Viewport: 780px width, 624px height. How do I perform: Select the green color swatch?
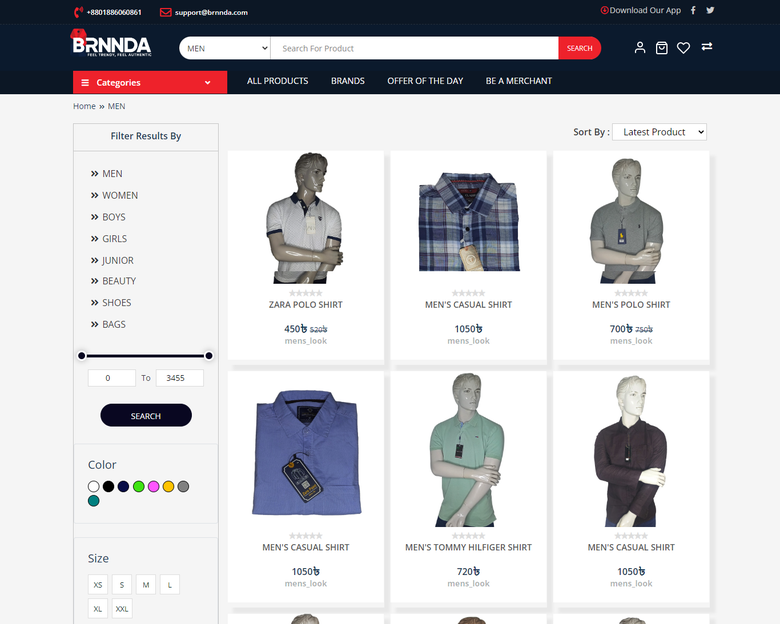[139, 486]
